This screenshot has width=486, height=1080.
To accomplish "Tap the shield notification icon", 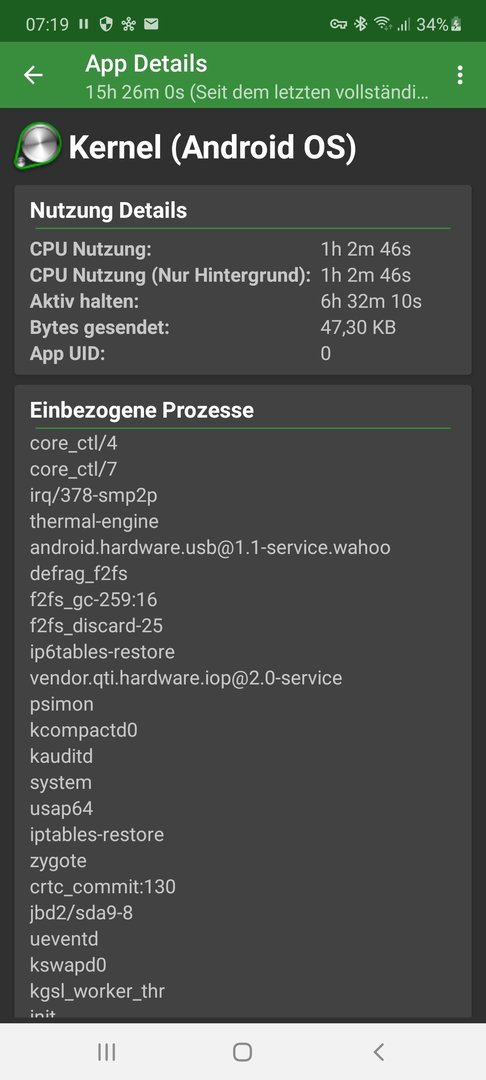I will click(105, 24).
